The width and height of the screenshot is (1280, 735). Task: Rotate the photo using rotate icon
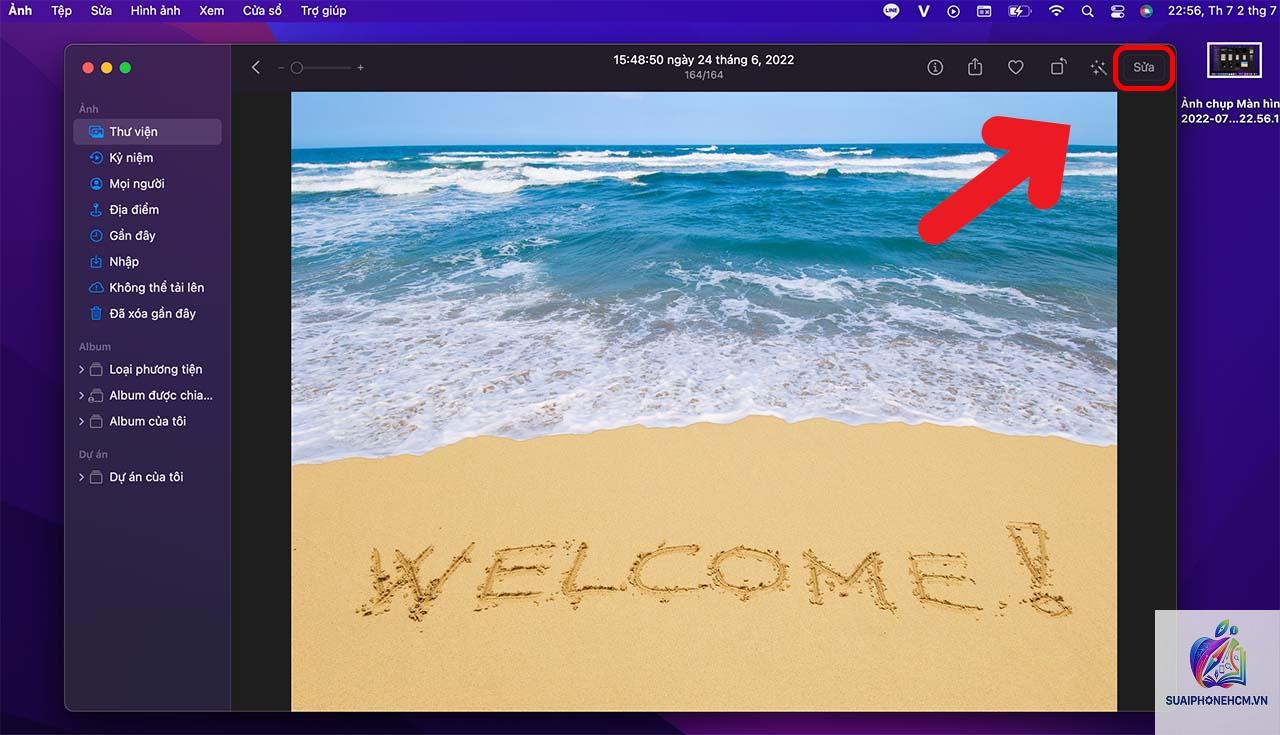[1057, 67]
